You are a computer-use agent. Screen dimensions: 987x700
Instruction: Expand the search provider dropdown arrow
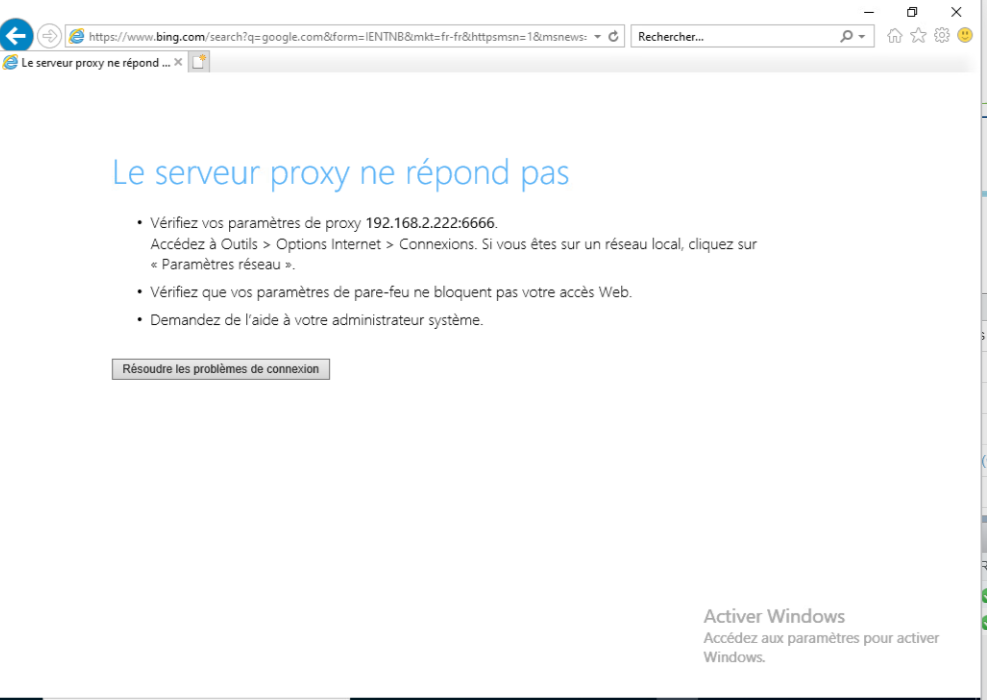[x=862, y=37]
